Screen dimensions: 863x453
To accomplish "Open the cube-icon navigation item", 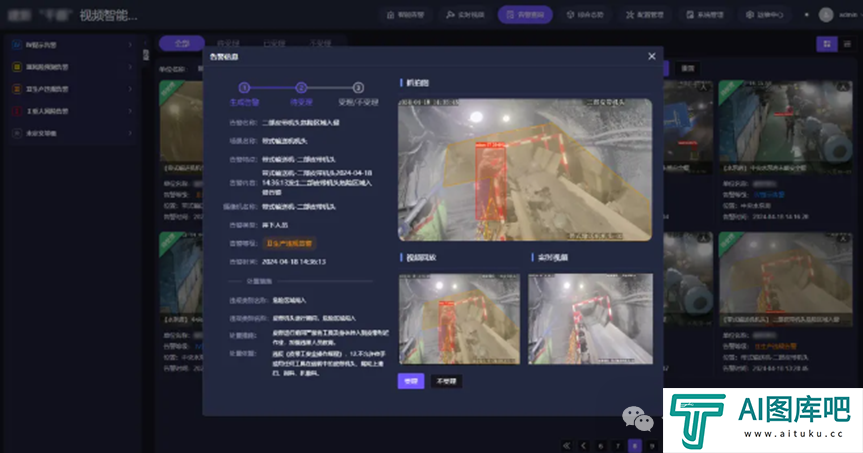I will (x=585, y=15).
